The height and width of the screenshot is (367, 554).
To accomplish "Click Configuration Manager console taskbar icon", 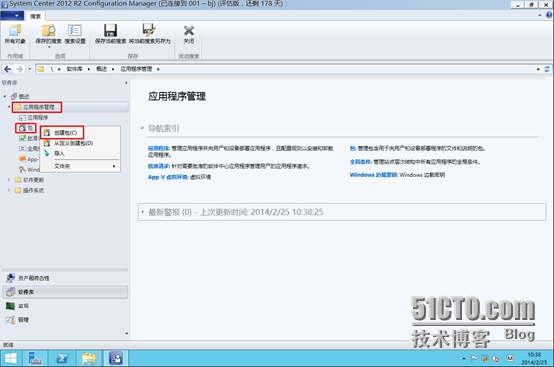I will (116, 358).
